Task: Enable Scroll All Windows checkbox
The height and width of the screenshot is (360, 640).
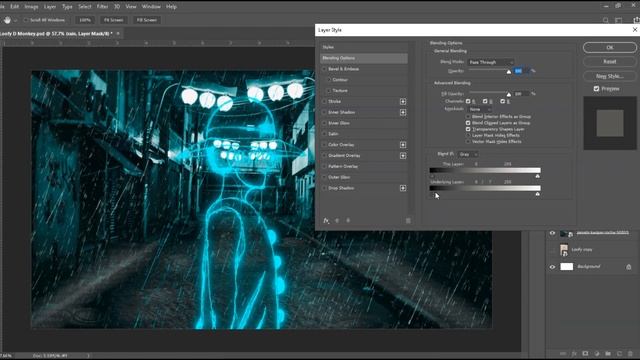Action: pos(26,20)
